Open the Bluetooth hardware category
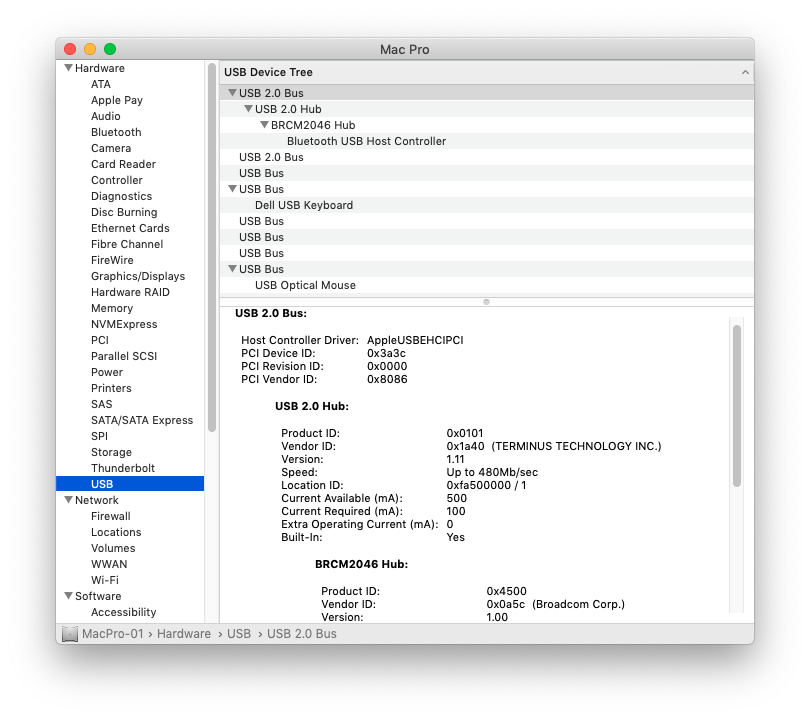The image size is (810, 718). coord(116,132)
